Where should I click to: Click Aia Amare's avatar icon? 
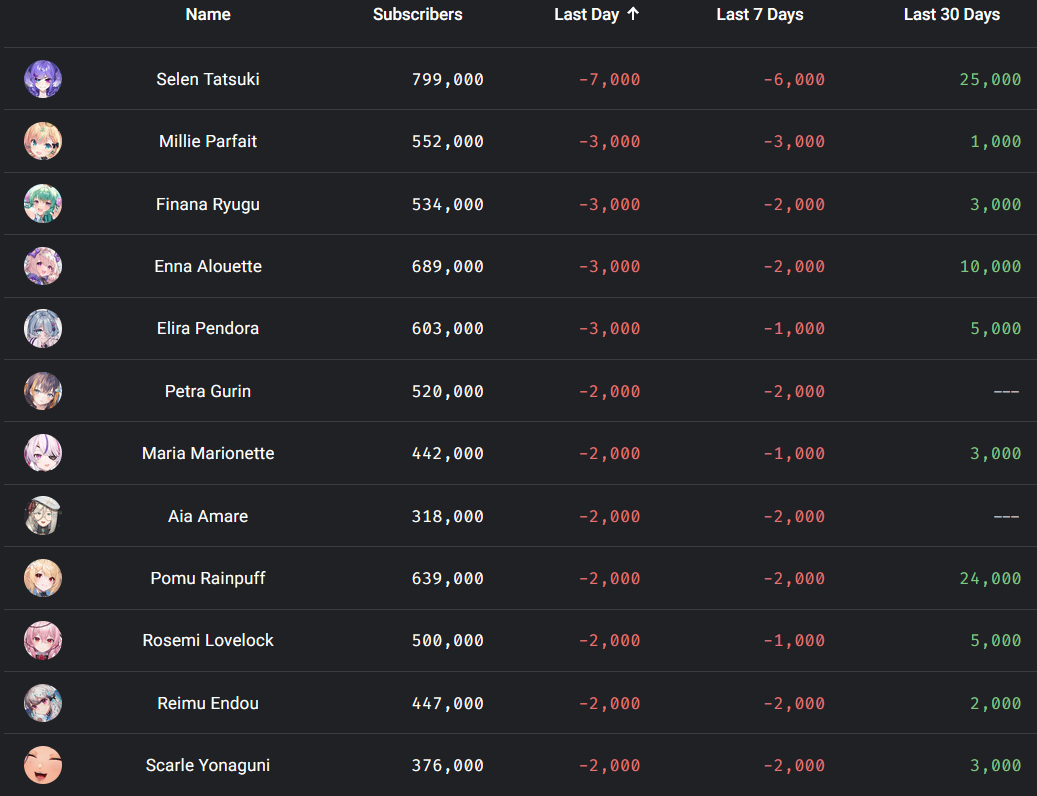43,516
